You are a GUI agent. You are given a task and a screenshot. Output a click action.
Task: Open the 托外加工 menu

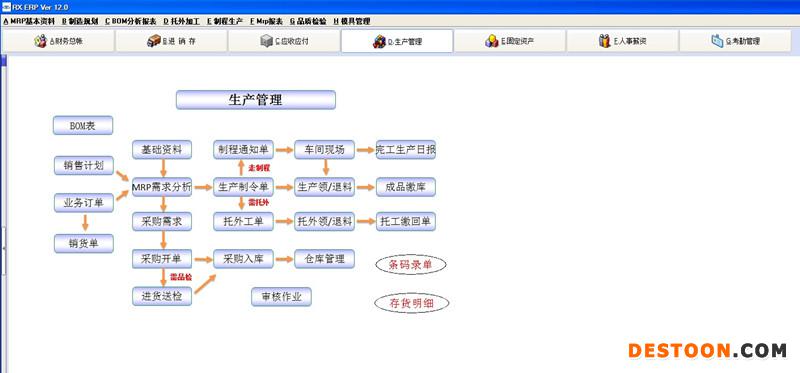[x=182, y=21]
